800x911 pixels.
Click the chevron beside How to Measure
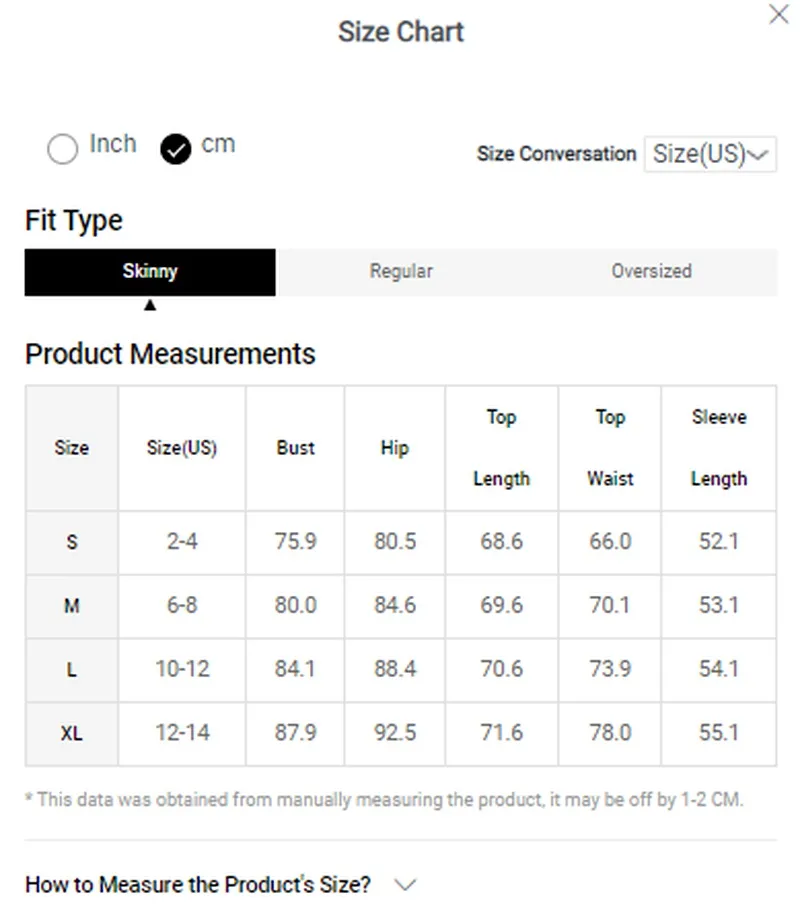click(406, 885)
